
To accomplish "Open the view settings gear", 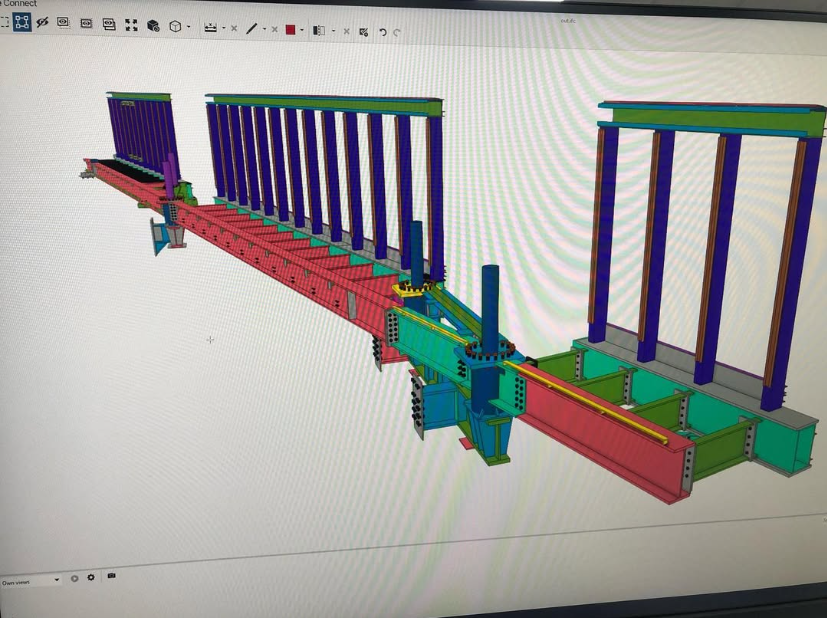I will click(91, 578).
